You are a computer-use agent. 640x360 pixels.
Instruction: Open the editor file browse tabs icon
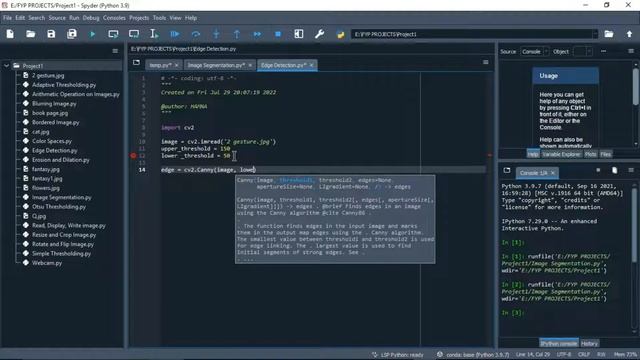[136, 62]
